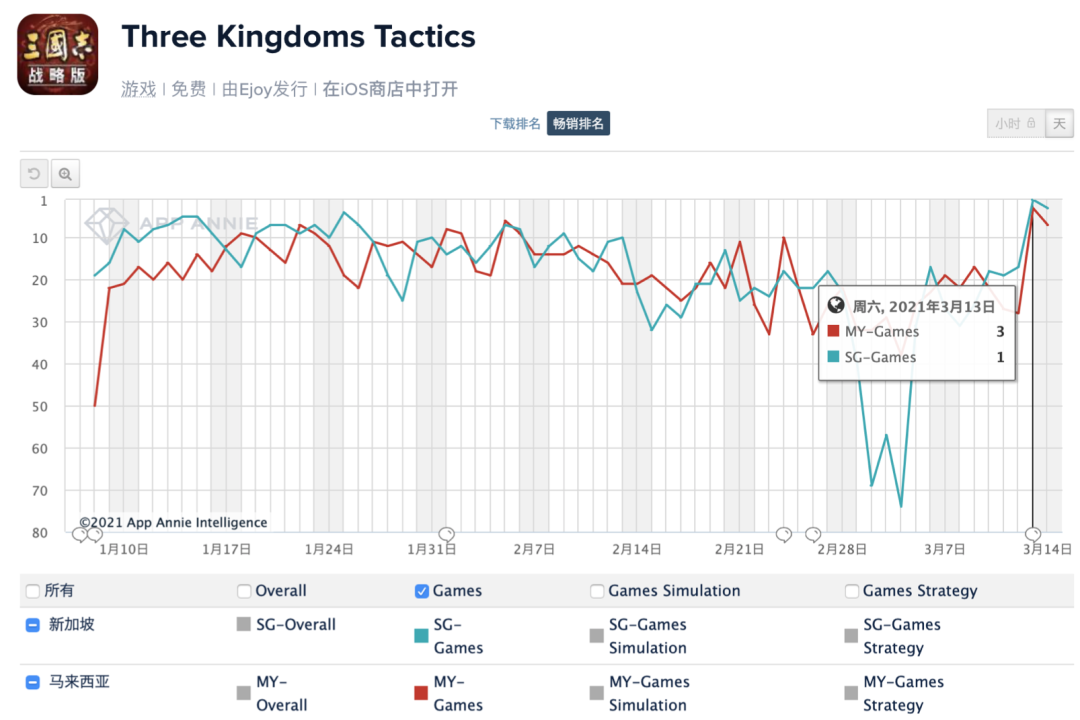Click the chart reset zoom icon

tap(34, 174)
